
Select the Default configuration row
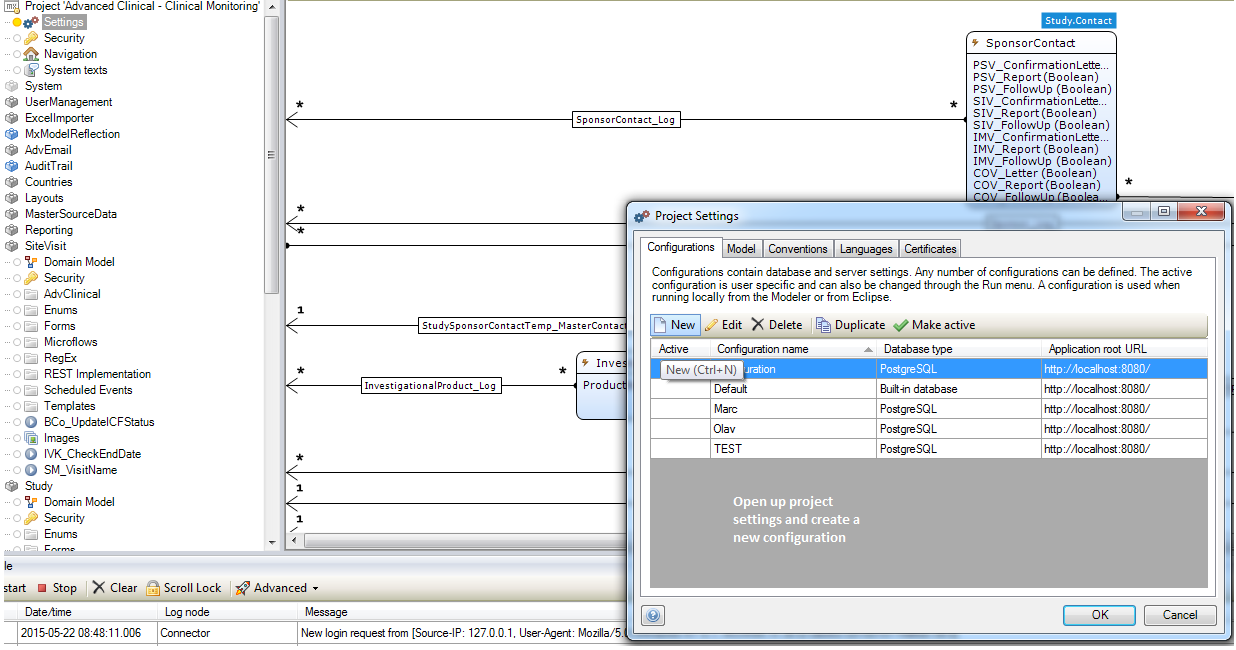coord(929,389)
